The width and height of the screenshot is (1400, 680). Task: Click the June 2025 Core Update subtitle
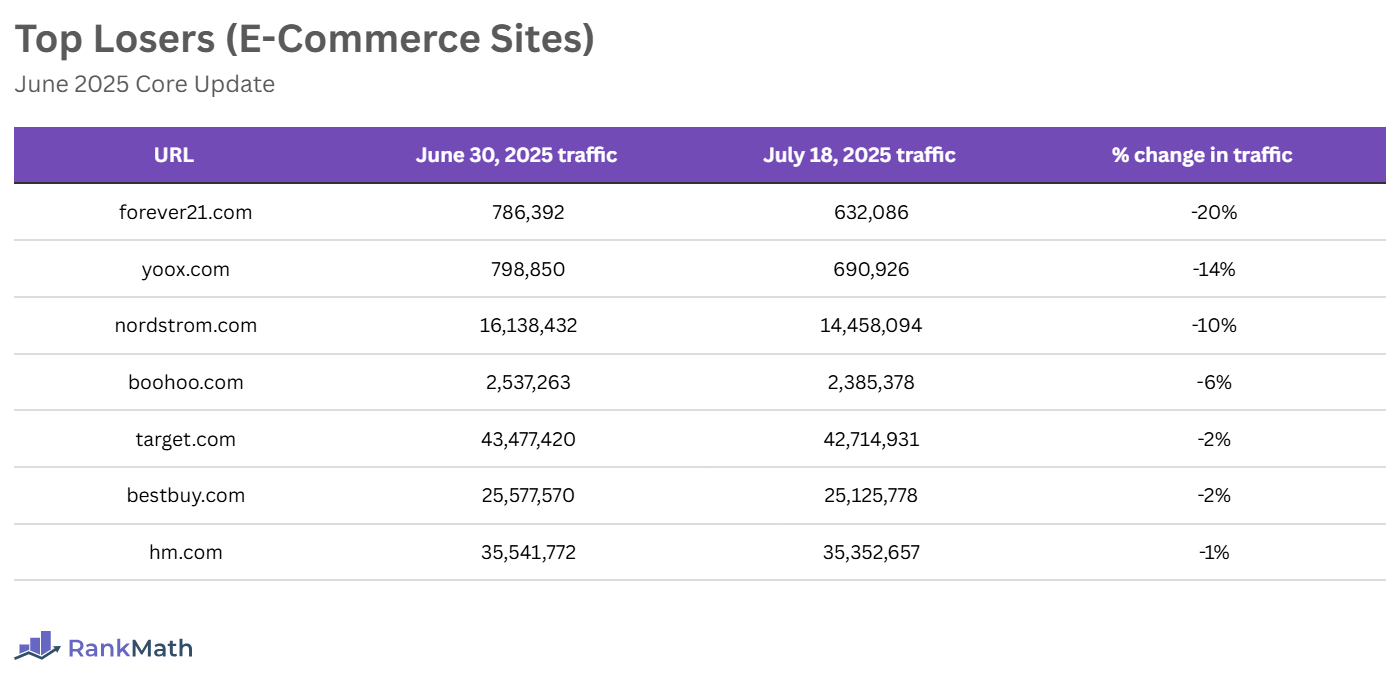coord(144,84)
